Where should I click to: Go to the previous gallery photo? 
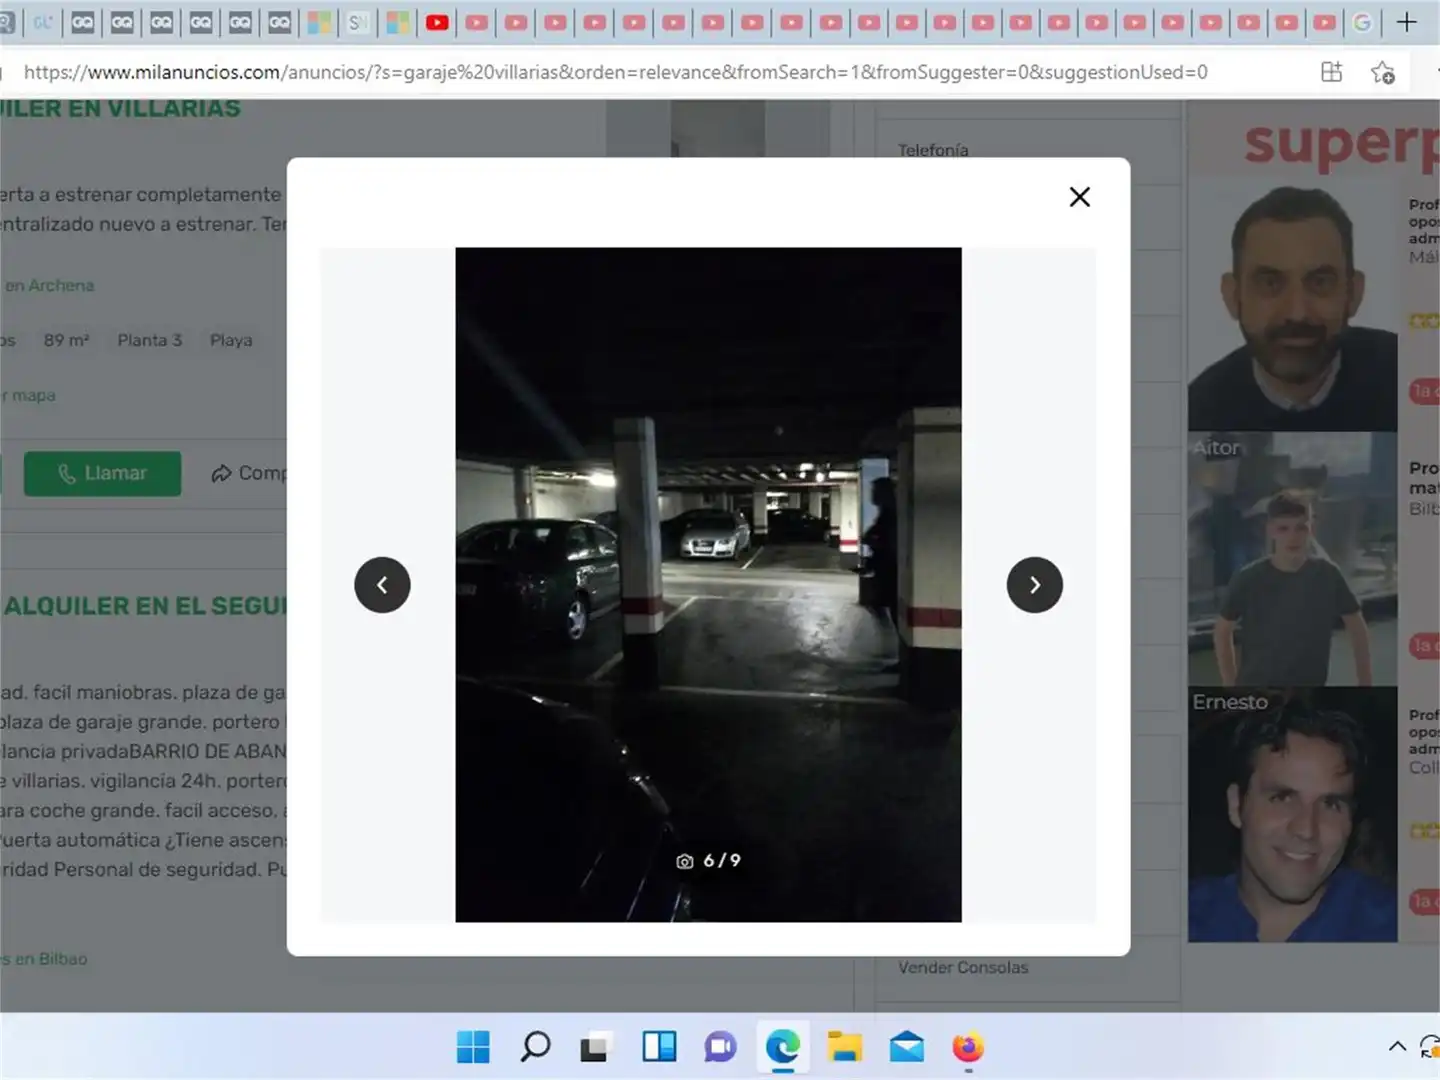[x=382, y=585]
